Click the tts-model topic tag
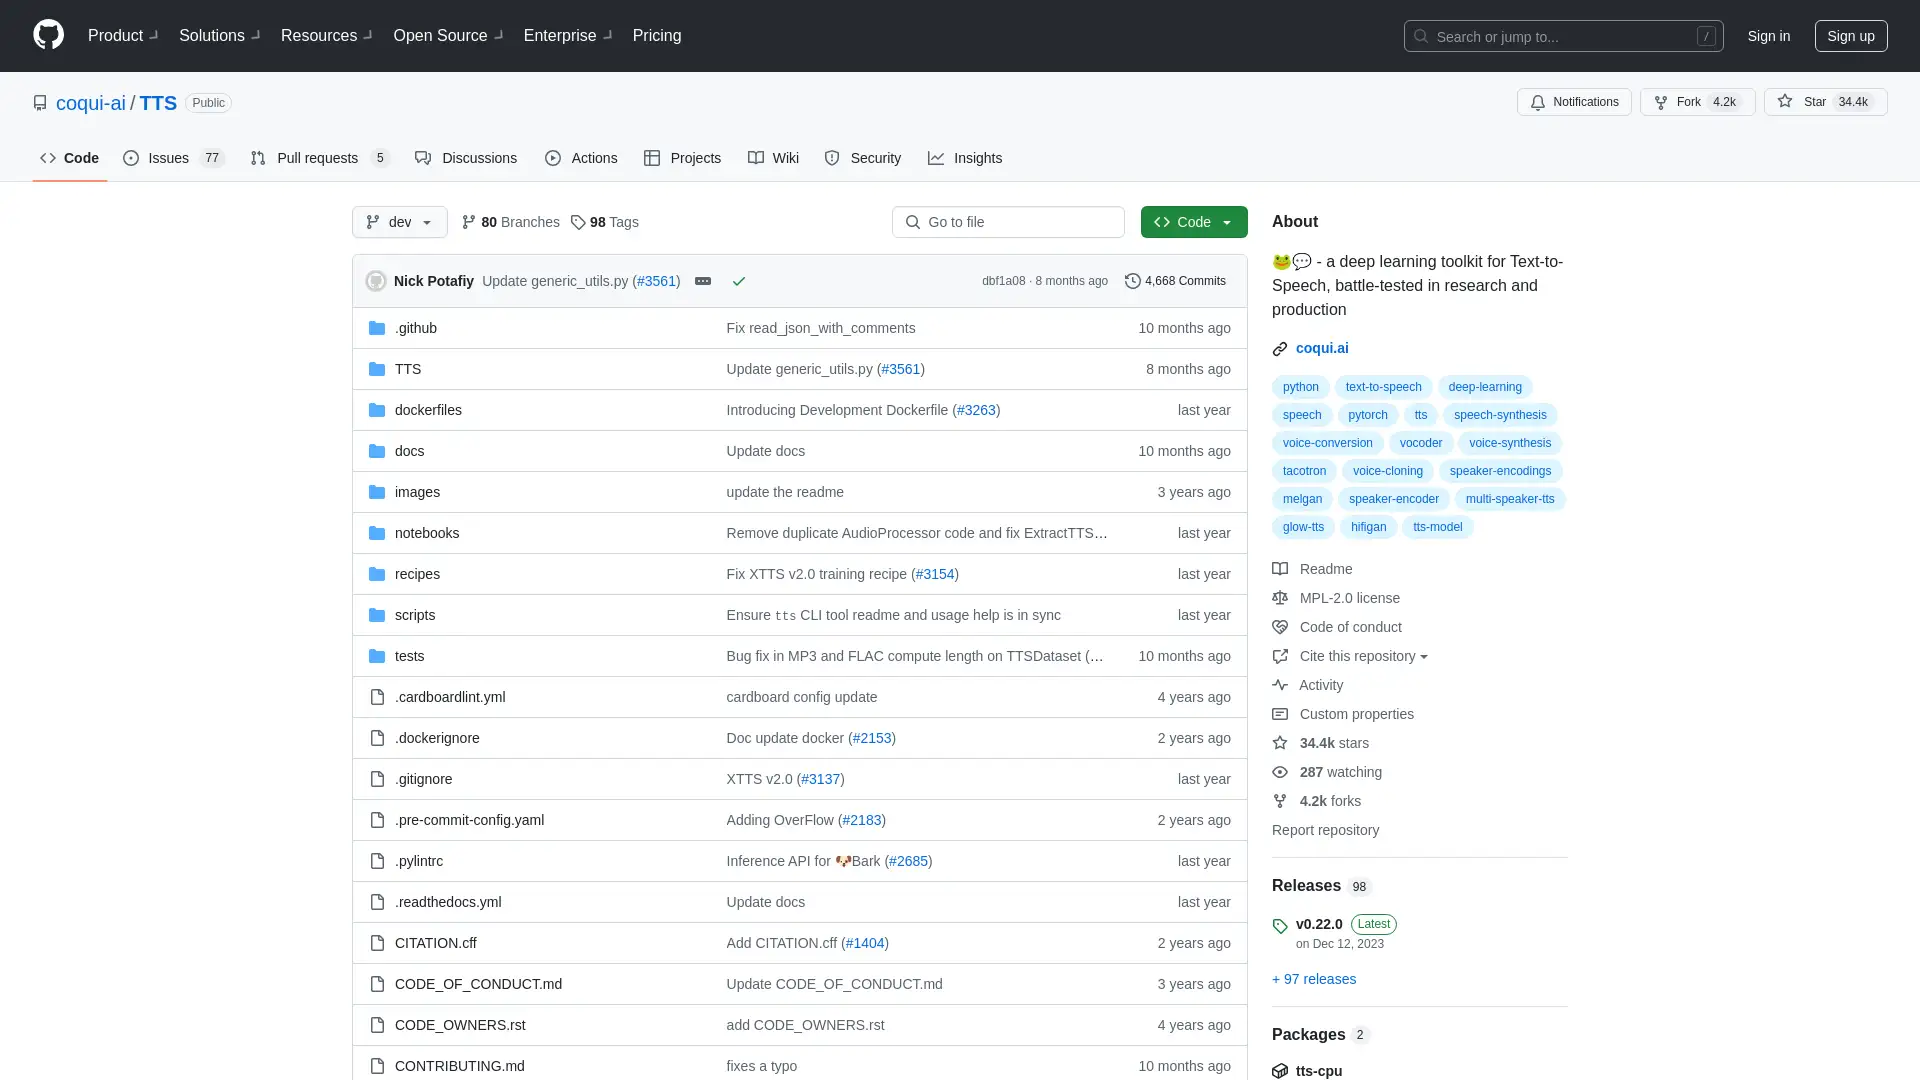This screenshot has height=1080, width=1920. tap(1437, 526)
